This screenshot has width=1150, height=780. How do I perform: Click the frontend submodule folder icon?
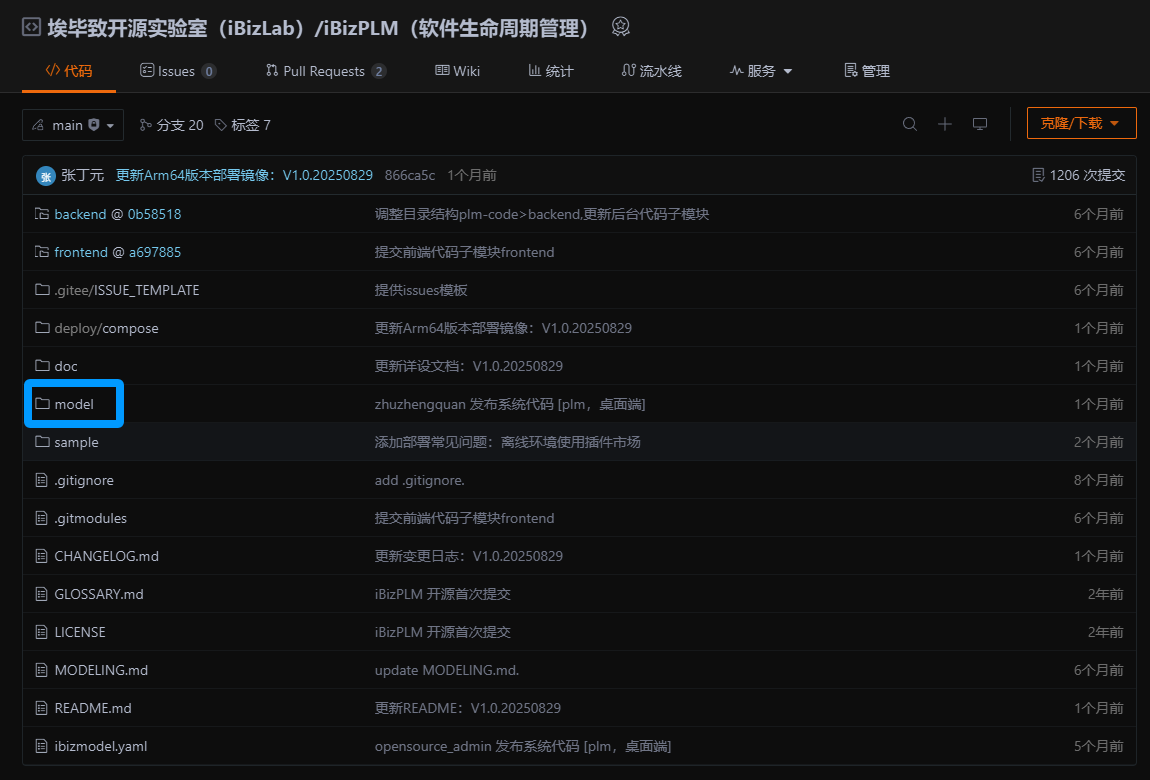pos(42,251)
